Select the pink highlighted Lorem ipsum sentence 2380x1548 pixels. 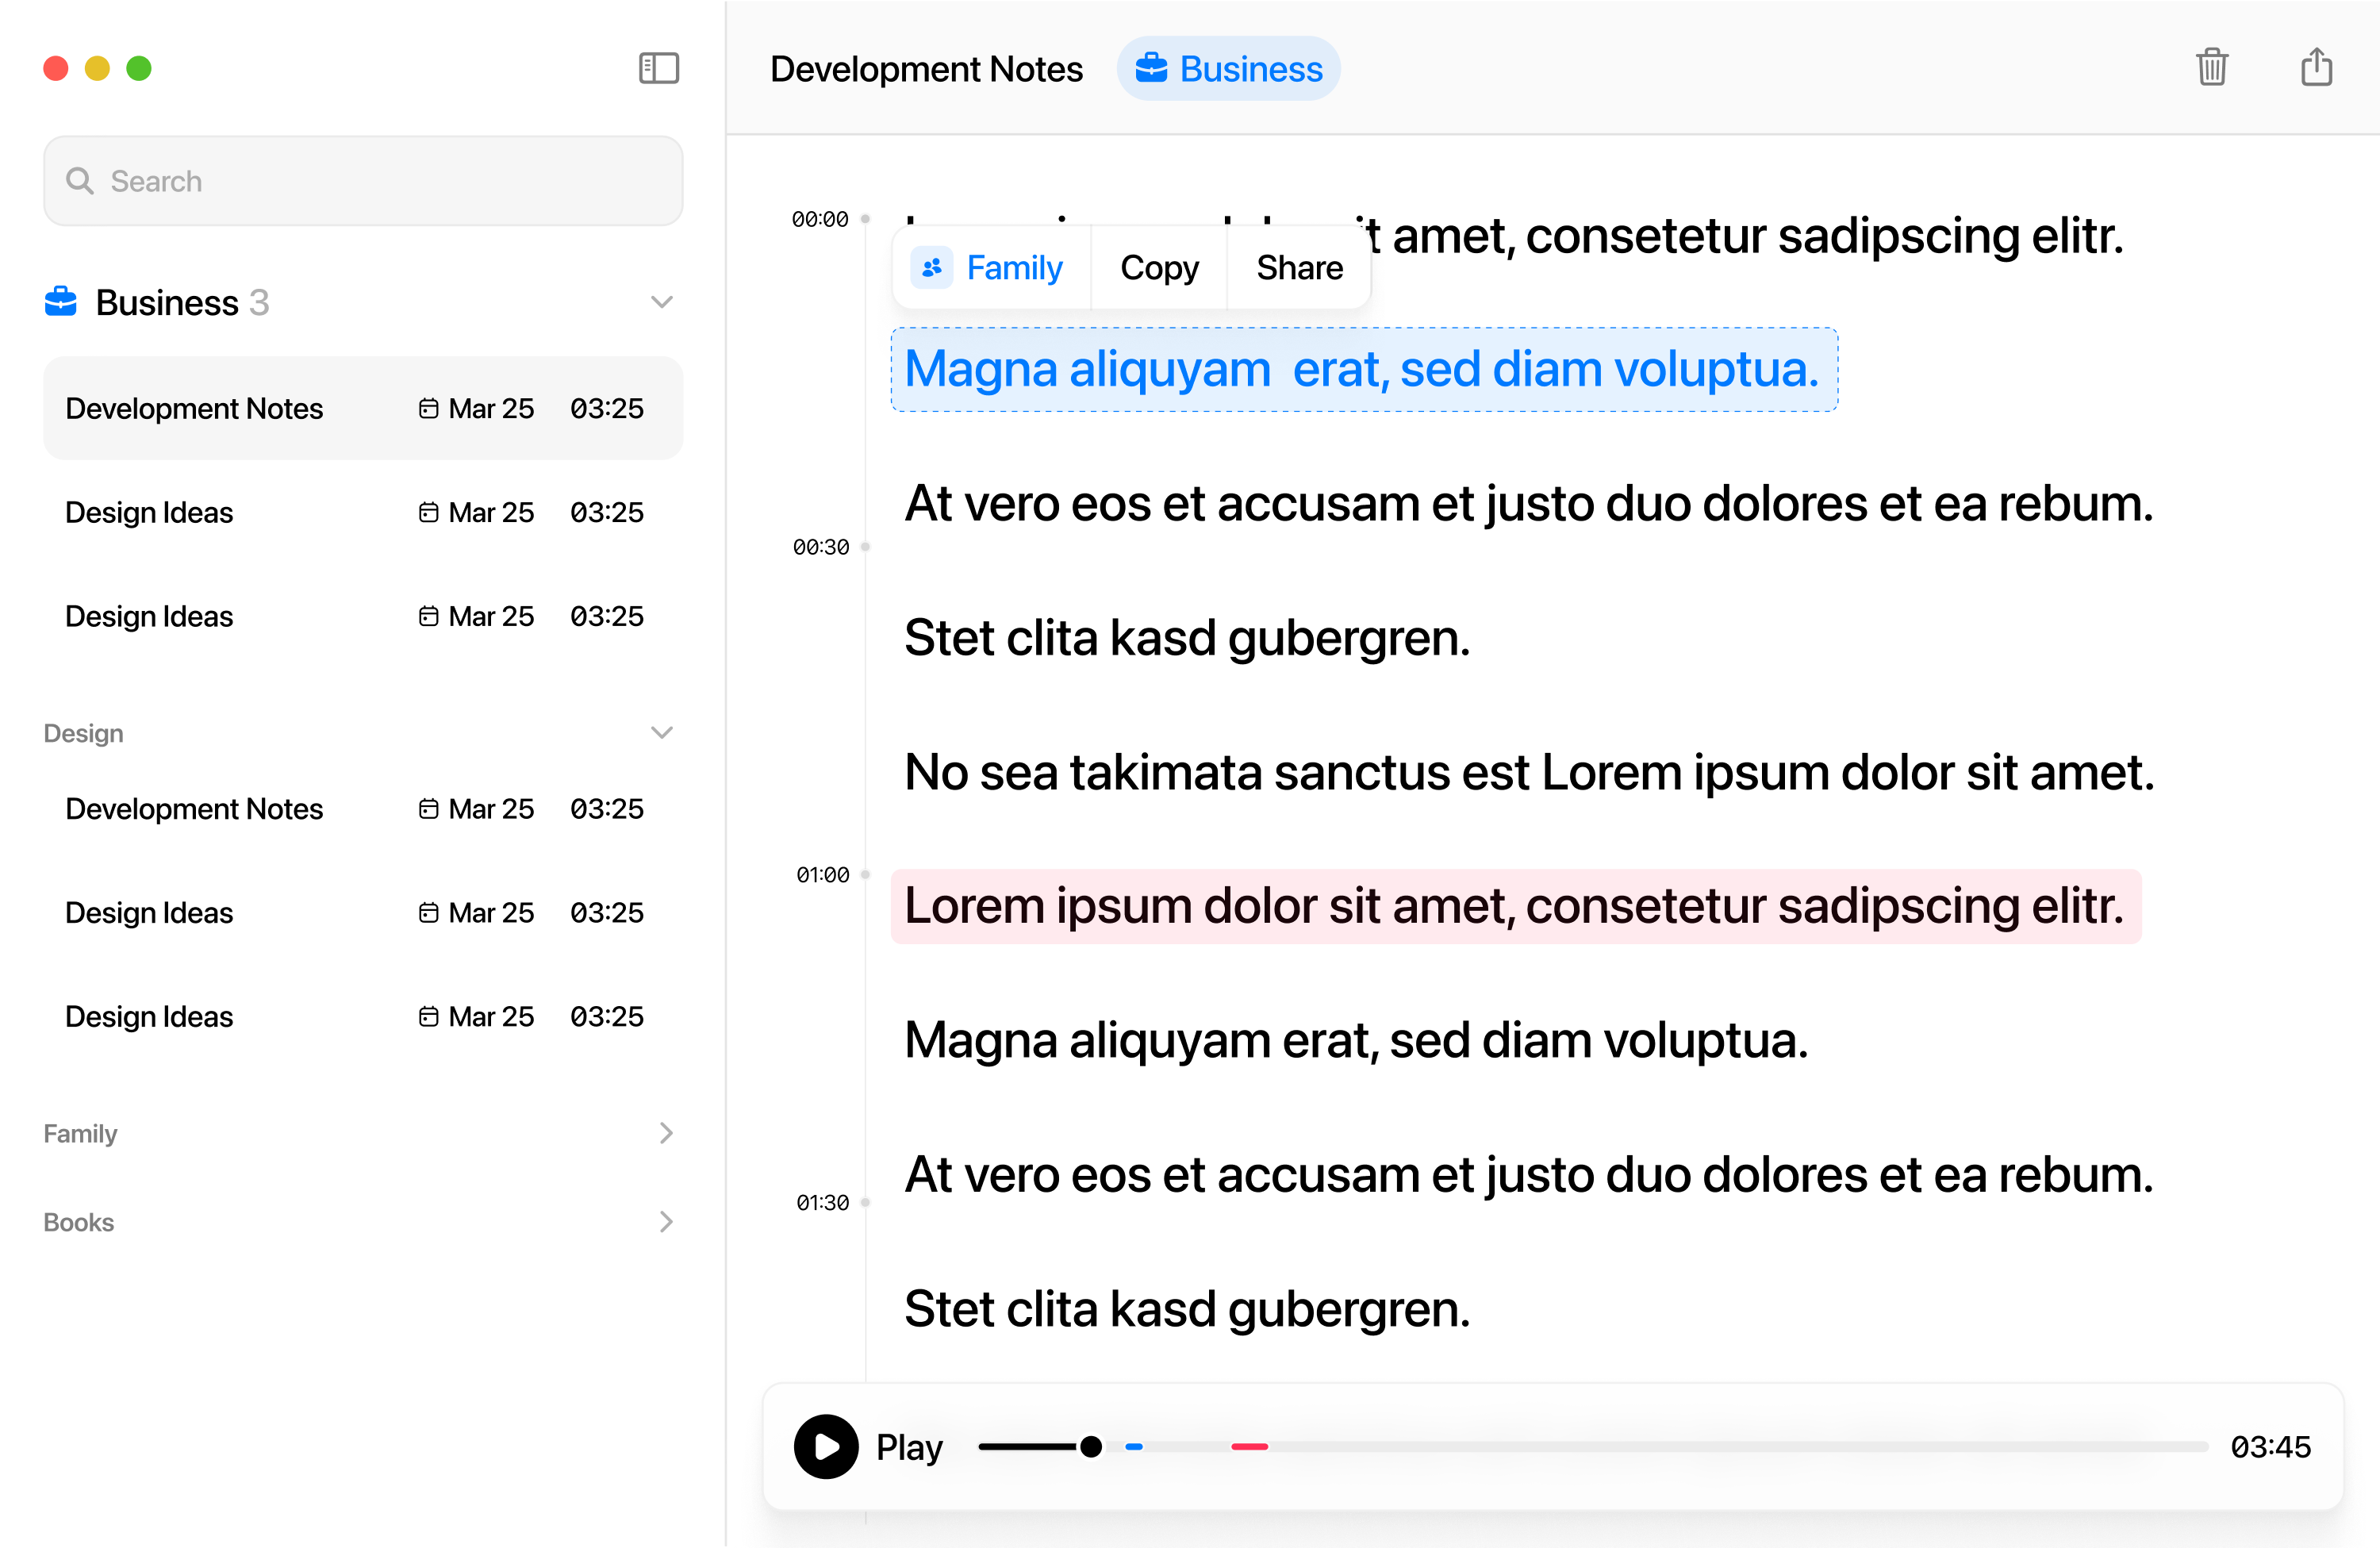[x=1514, y=906]
